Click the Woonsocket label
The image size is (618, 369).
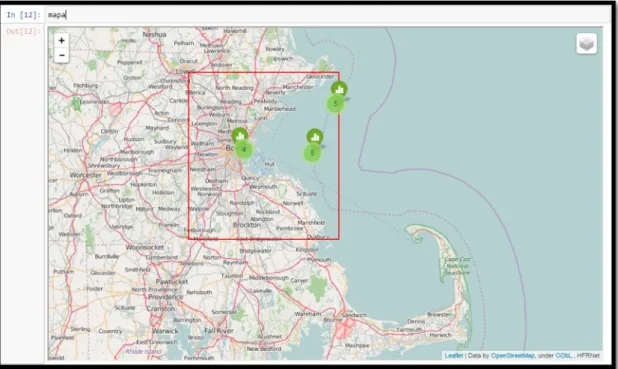145,247
